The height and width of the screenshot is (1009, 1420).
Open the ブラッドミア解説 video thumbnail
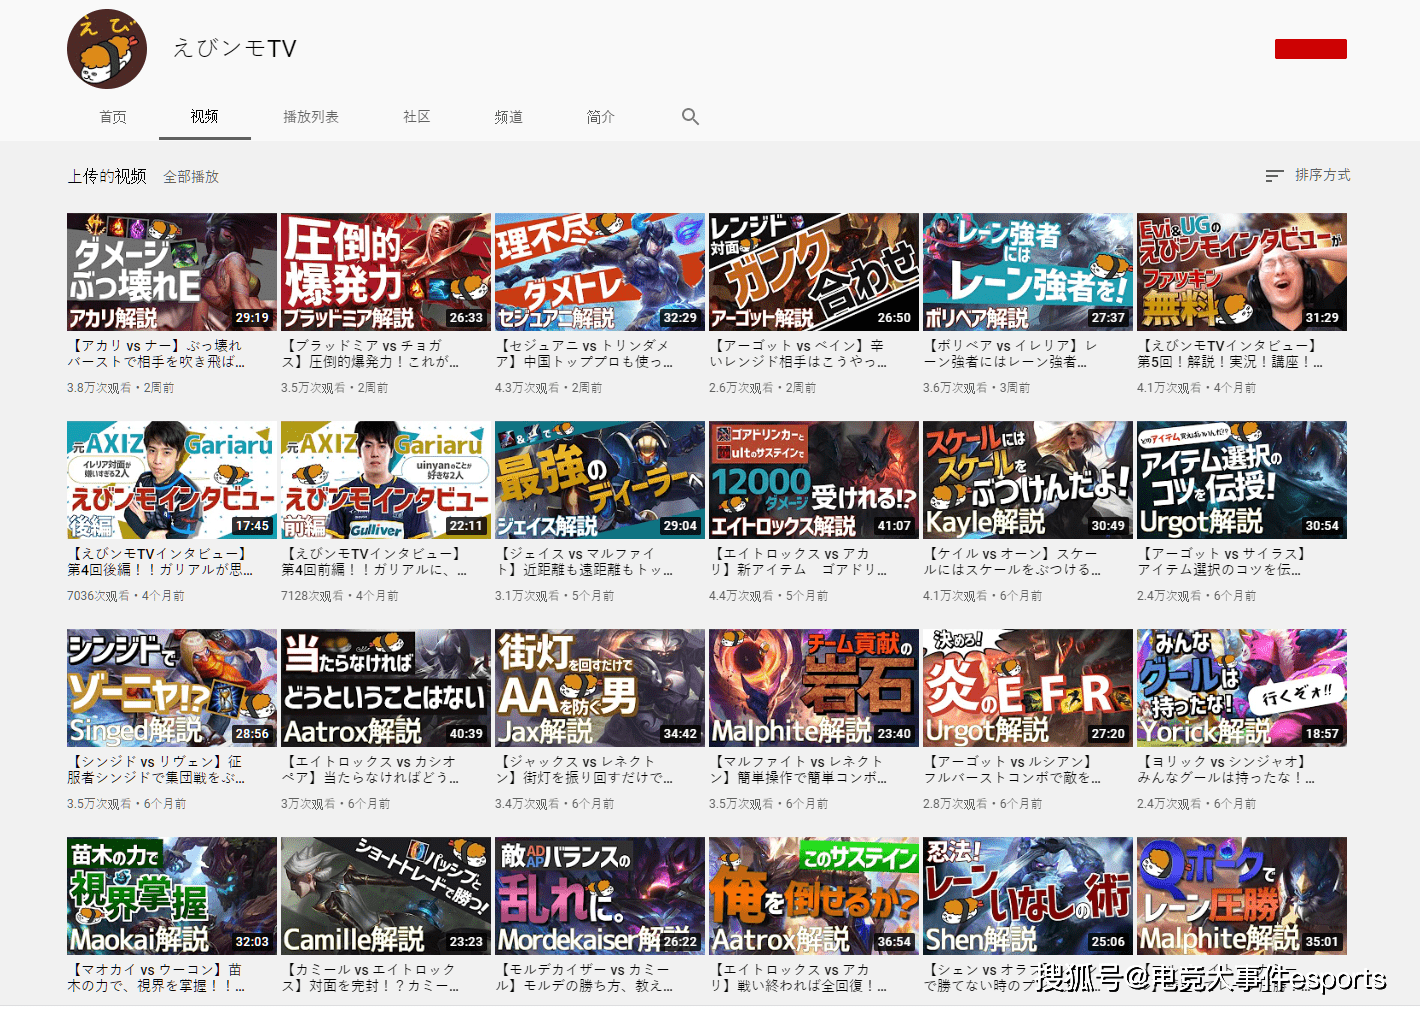click(x=386, y=272)
